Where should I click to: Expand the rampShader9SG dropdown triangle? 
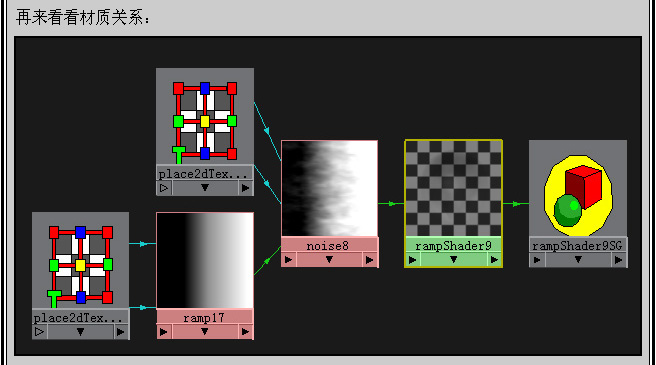[x=578, y=260]
